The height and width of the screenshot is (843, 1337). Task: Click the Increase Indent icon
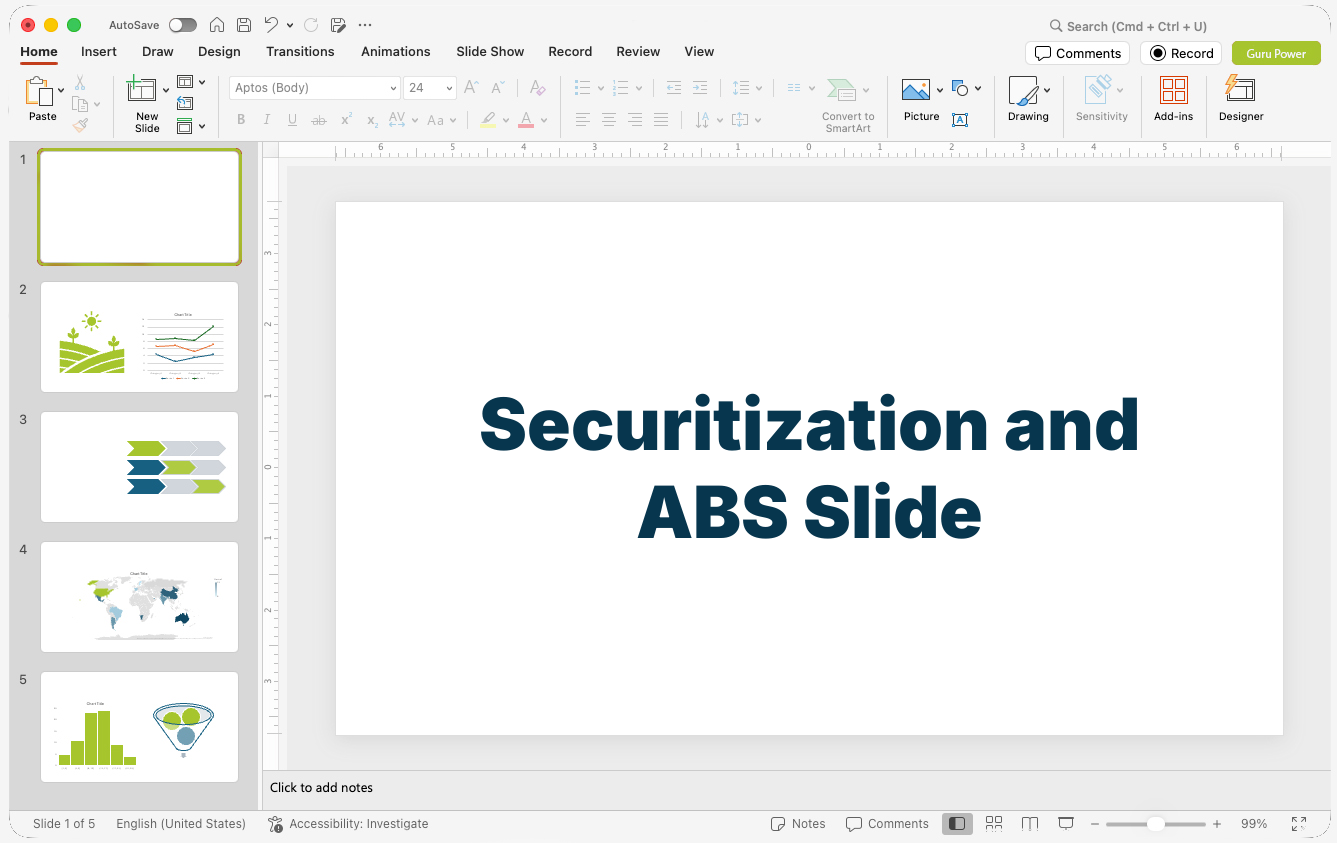(x=700, y=88)
